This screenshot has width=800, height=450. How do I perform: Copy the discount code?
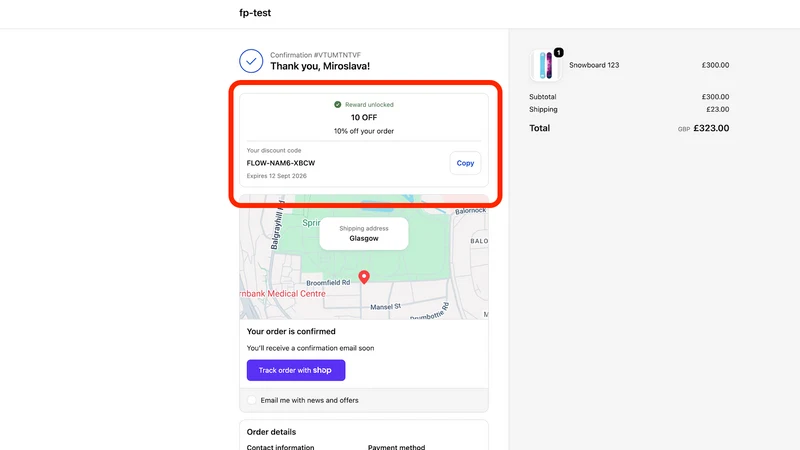pyautogui.click(x=465, y=163)
